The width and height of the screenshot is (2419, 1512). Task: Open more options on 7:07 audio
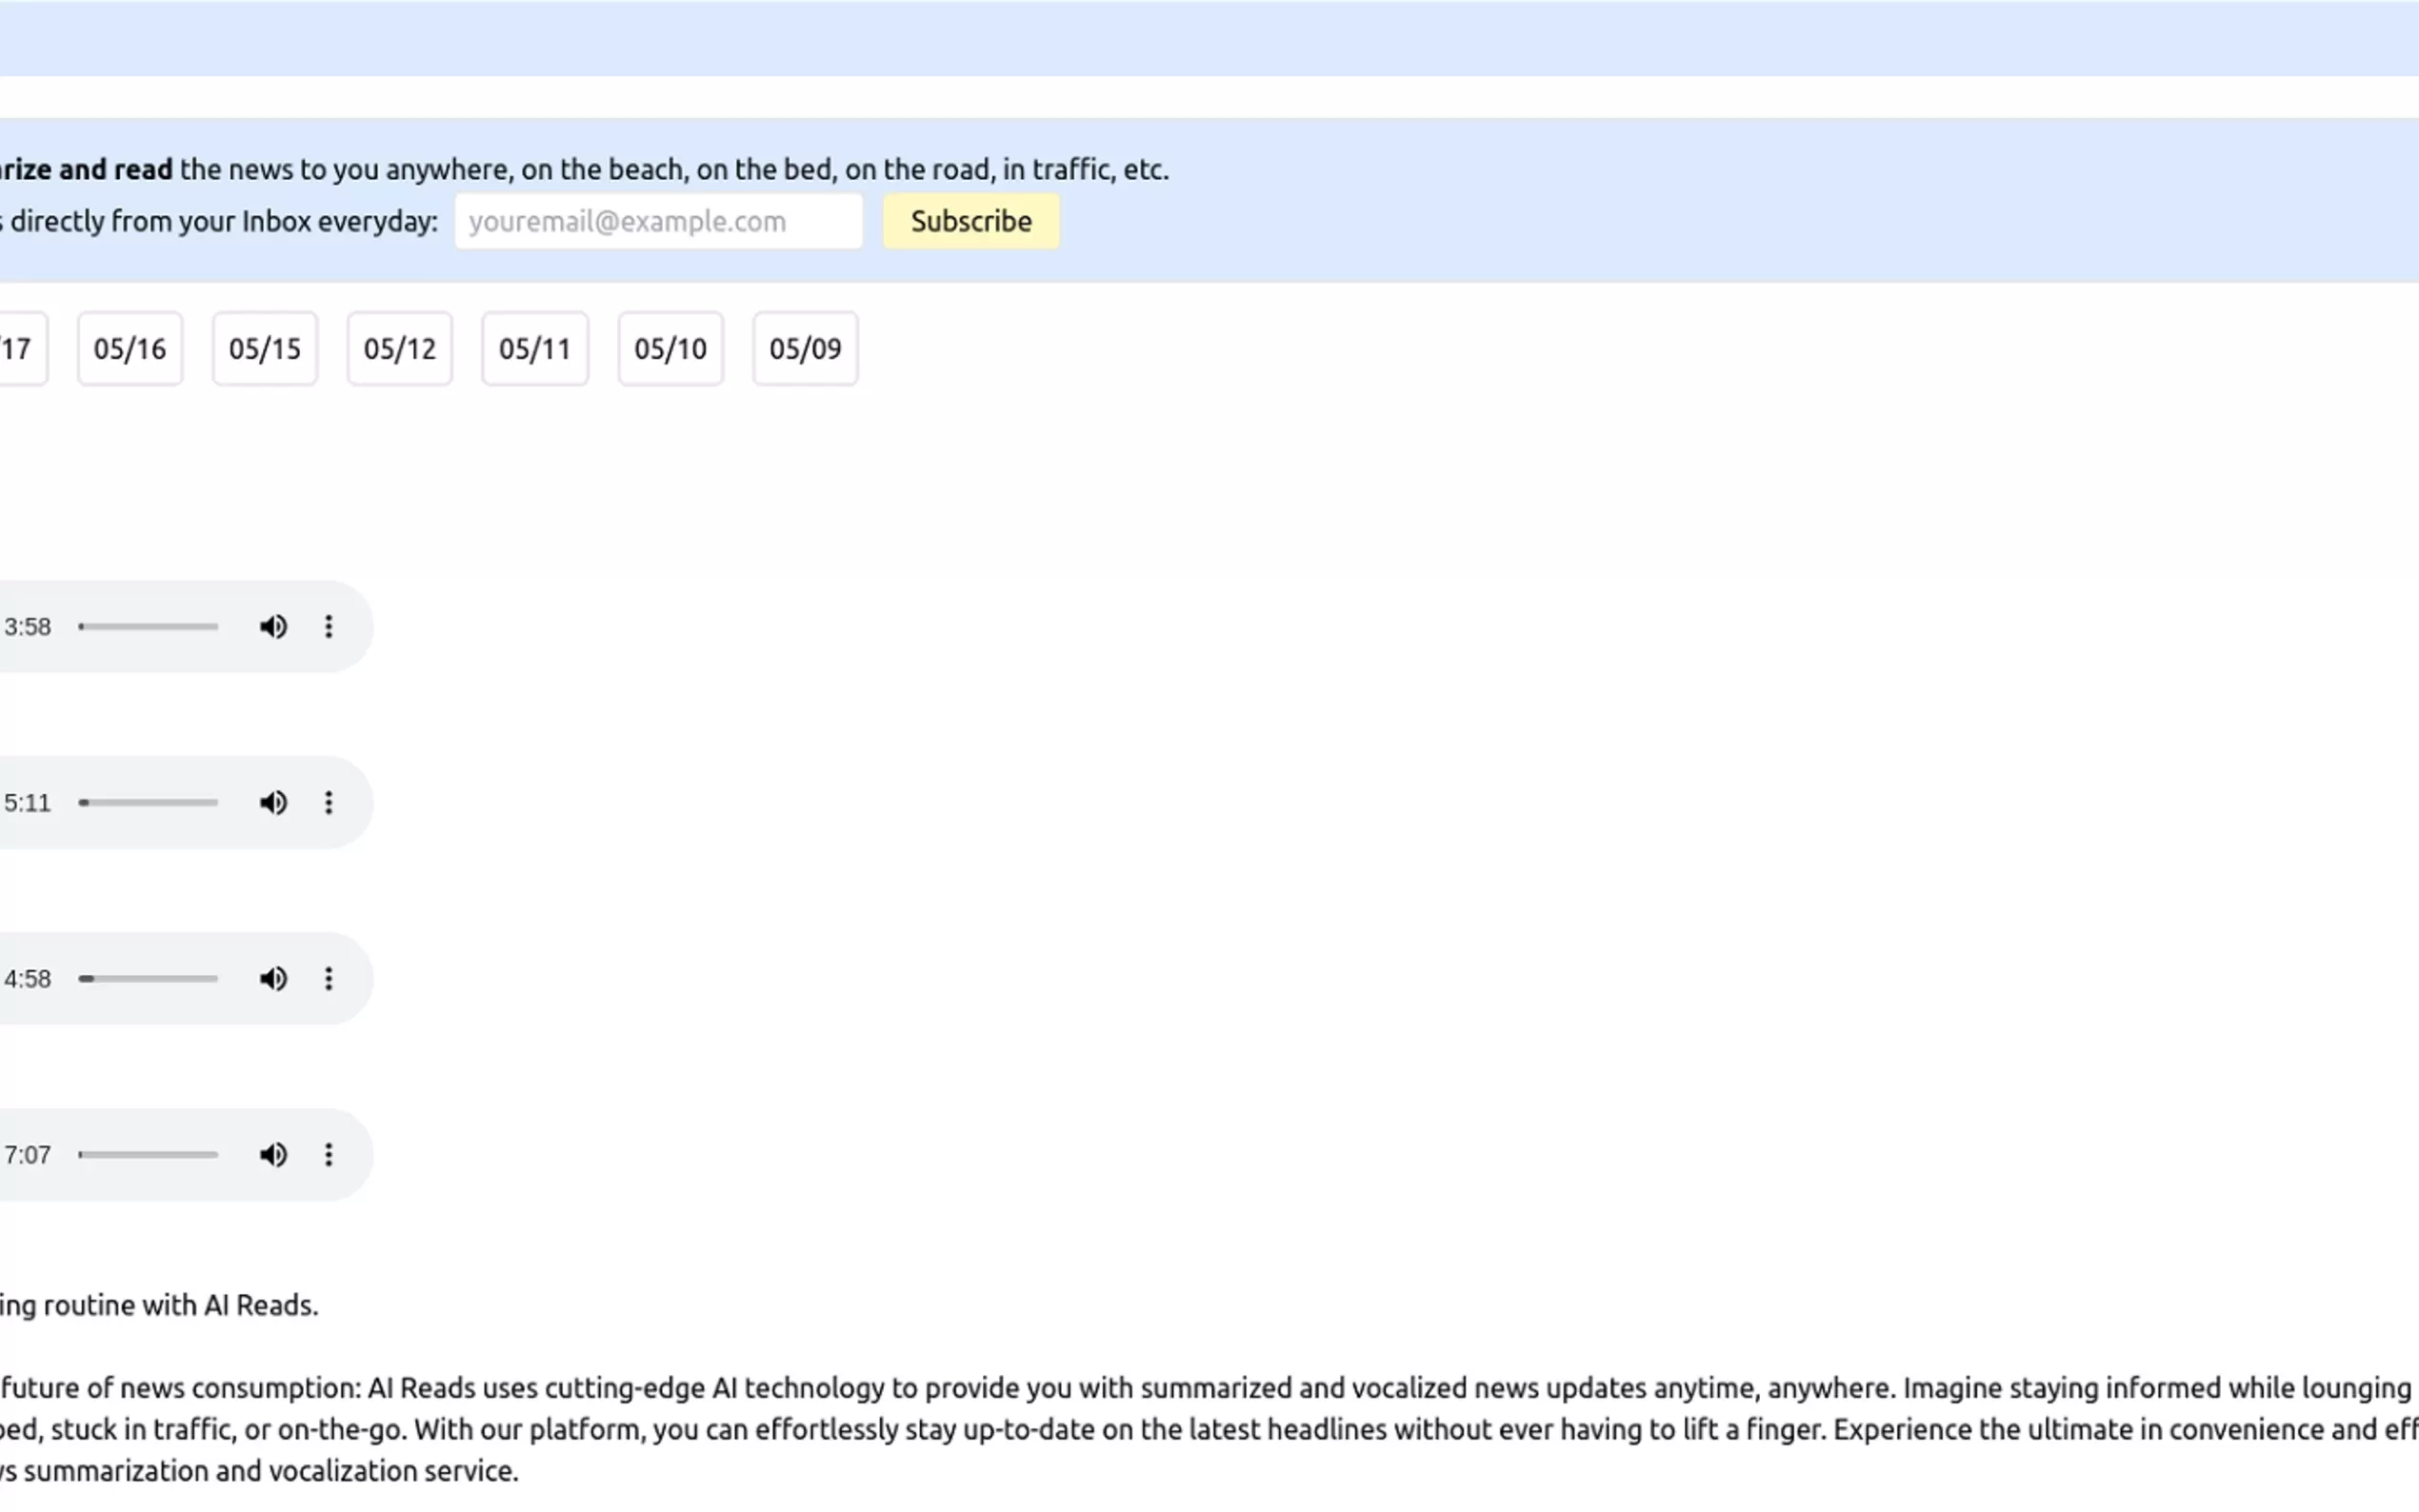328,1155
